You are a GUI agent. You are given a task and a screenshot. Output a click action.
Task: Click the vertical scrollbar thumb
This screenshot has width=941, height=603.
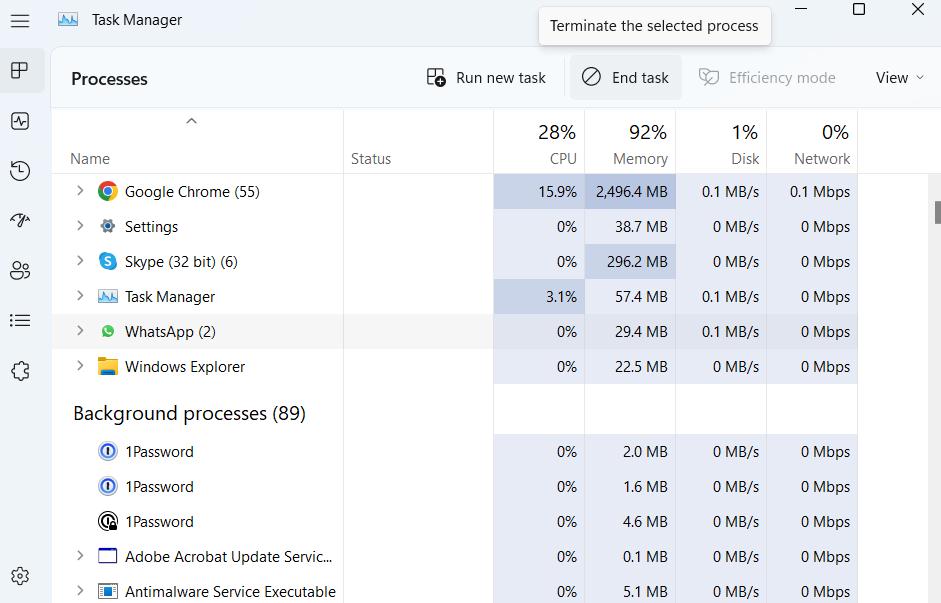click(x=937, y=212)
